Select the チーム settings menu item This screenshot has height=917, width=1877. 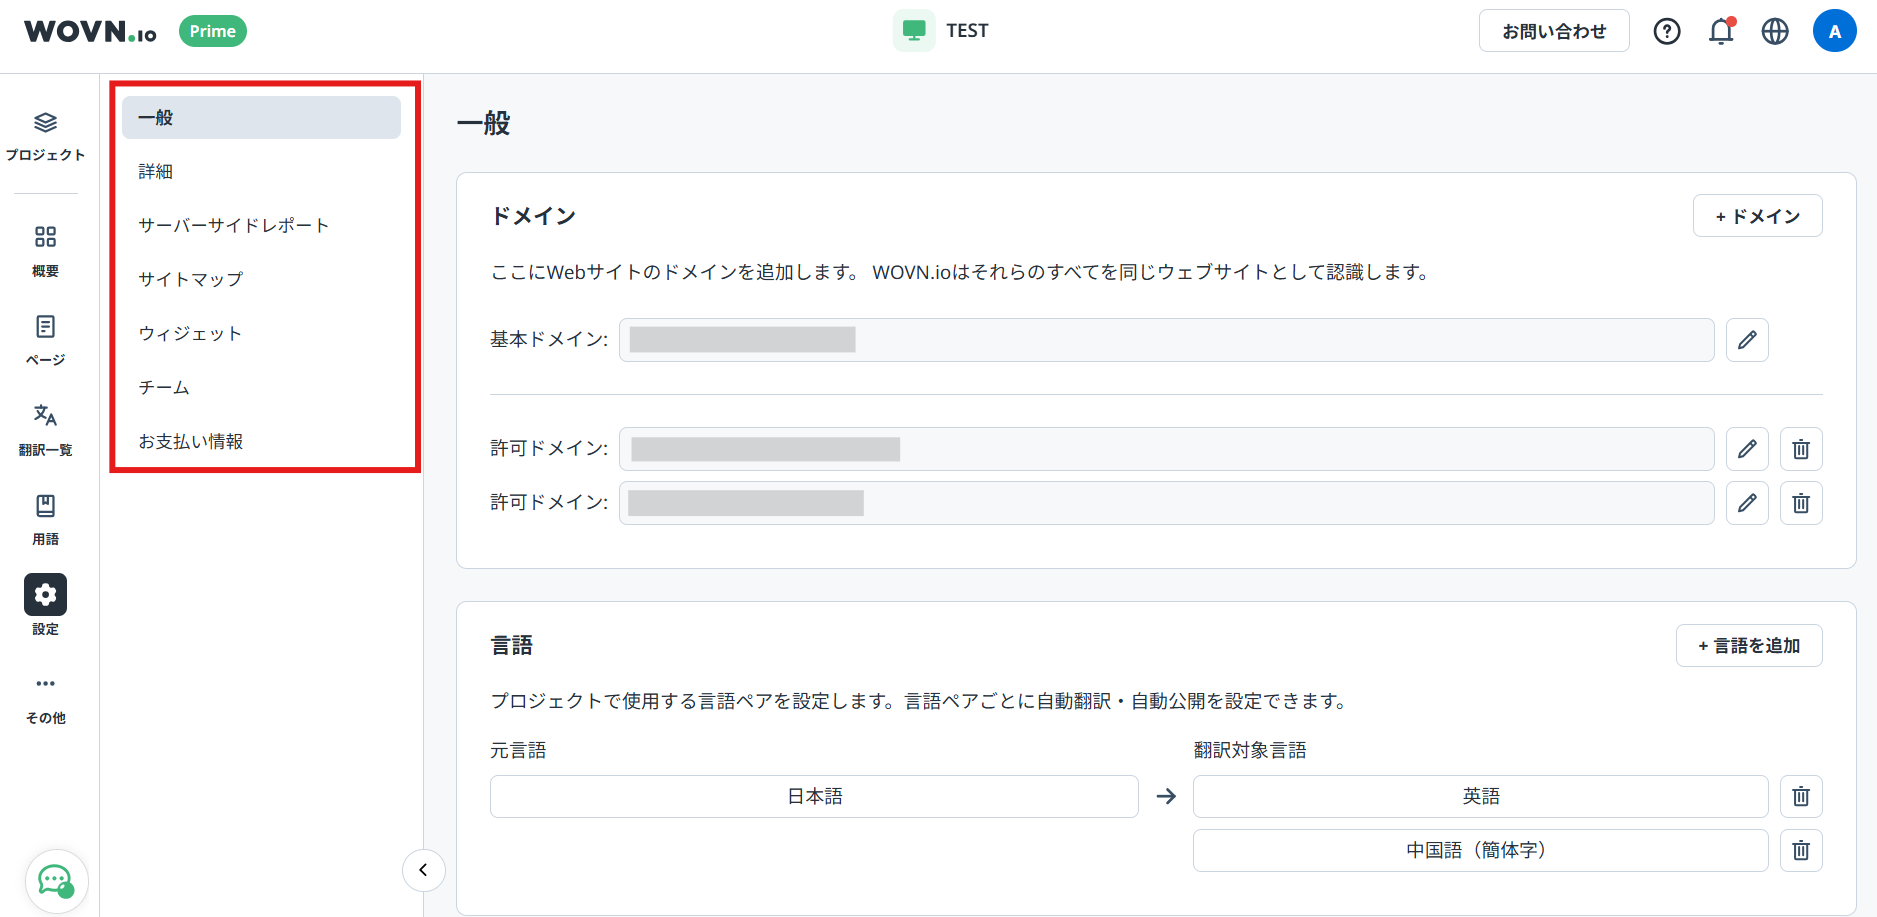click(163, 387)
